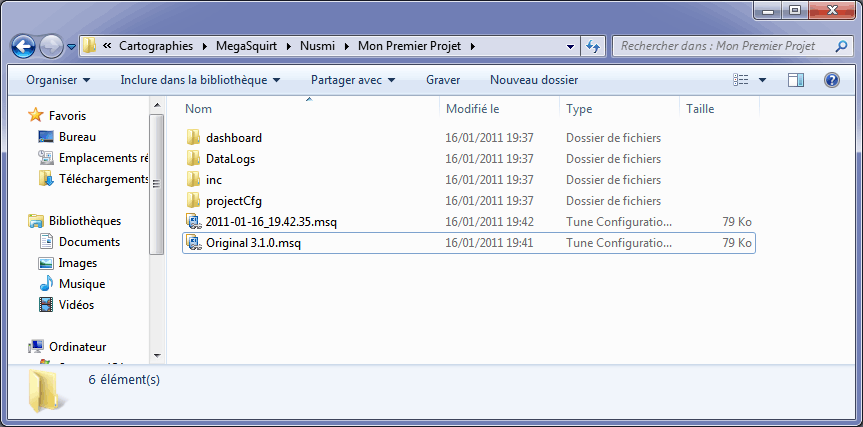This screenshot has height=427, width=863.
Task: Click the Back navigation arrow button
Action: click(24, 46)
